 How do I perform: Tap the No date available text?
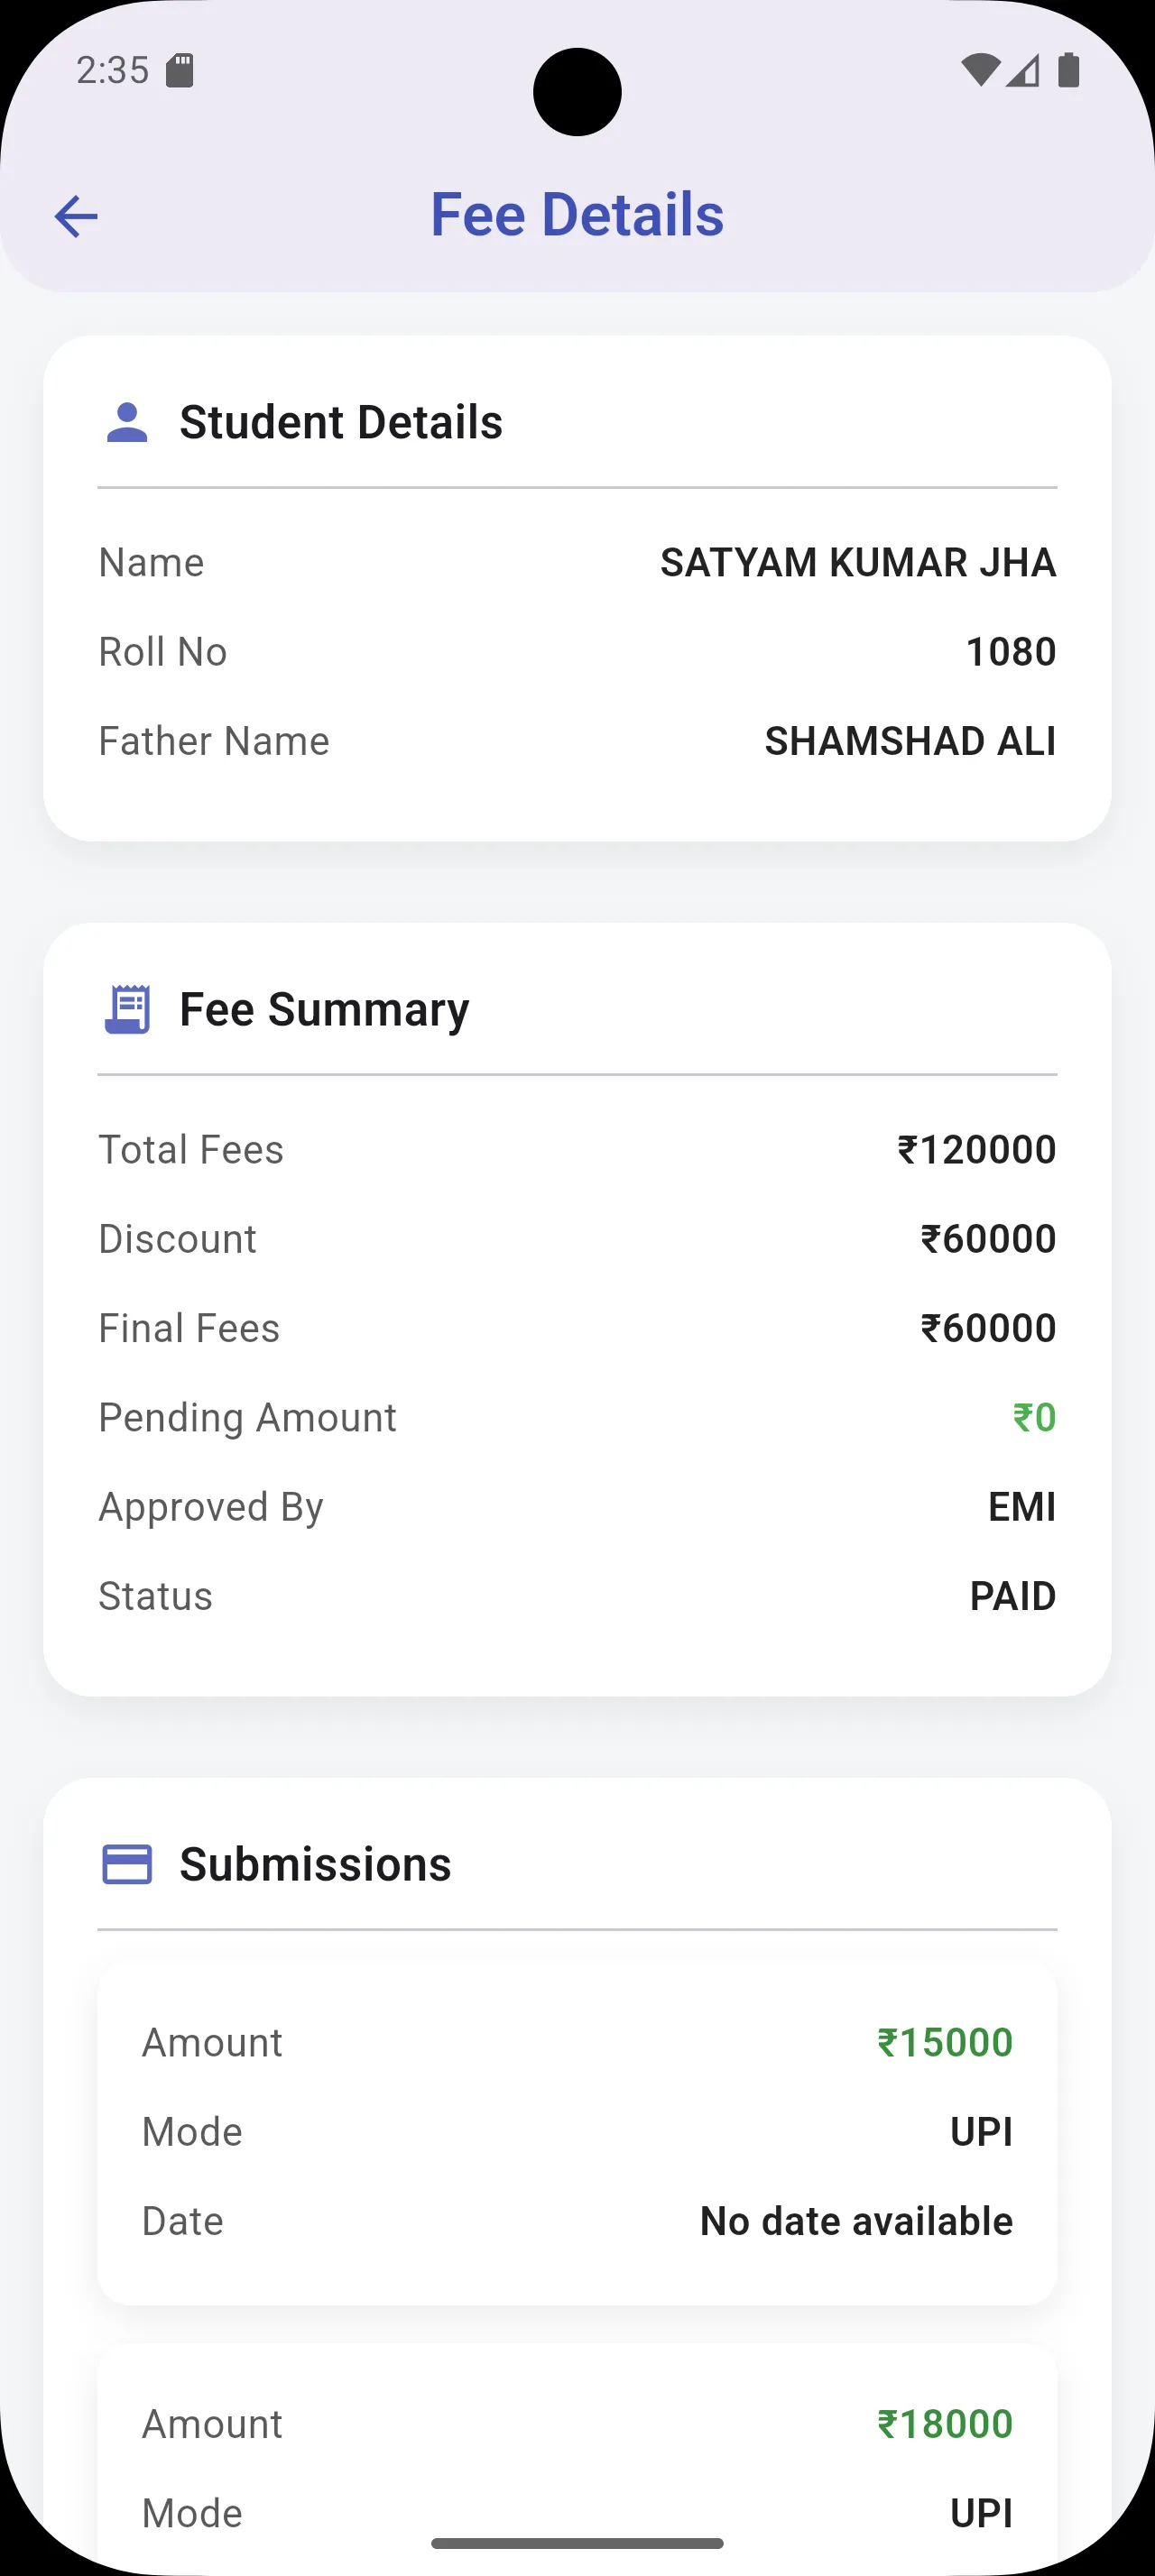856,2221
